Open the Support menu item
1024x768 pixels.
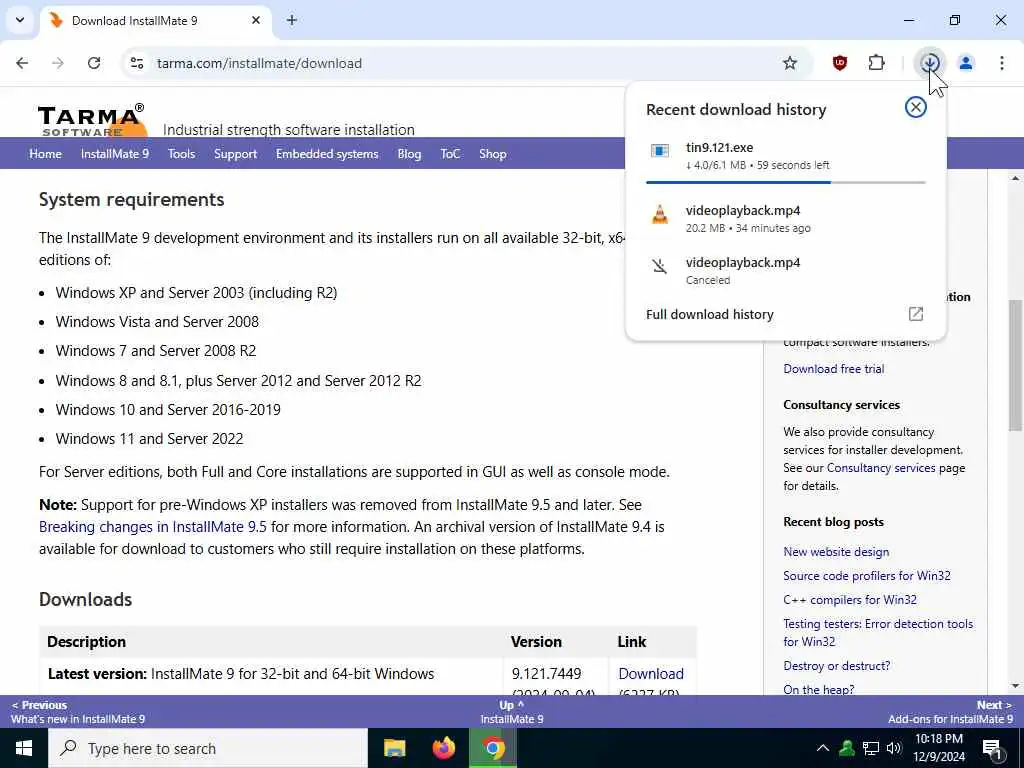pos(236,154)
